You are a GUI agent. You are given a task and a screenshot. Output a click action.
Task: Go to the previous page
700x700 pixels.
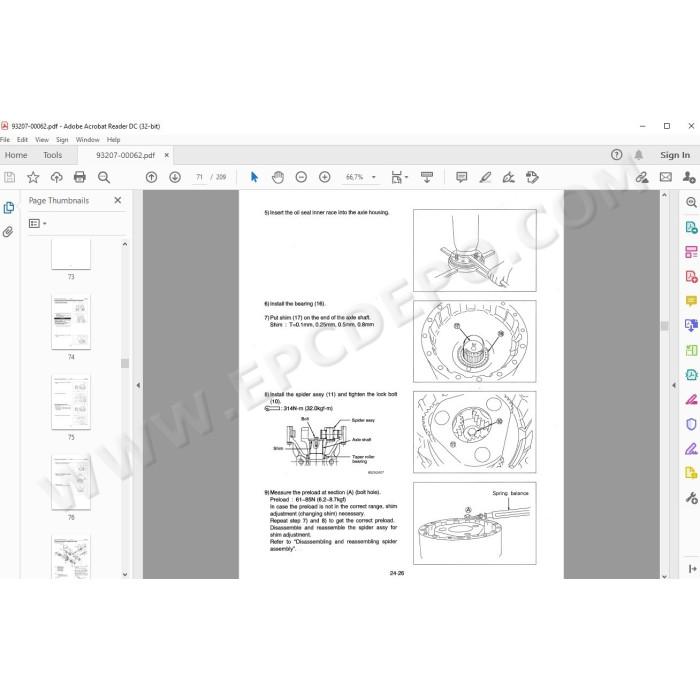click(x=151, y=177)
